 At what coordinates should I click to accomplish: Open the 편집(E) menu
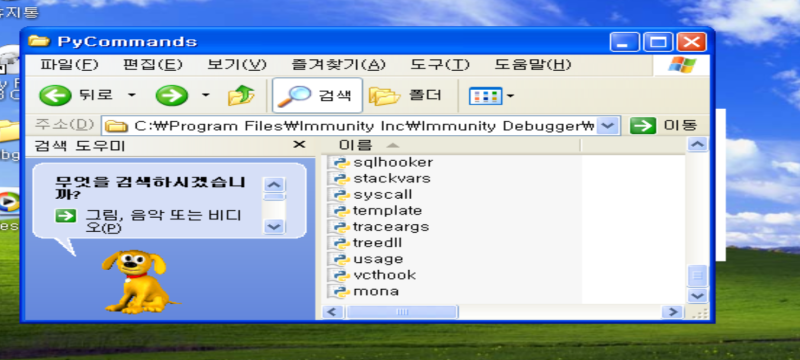(x=153, y=65)
